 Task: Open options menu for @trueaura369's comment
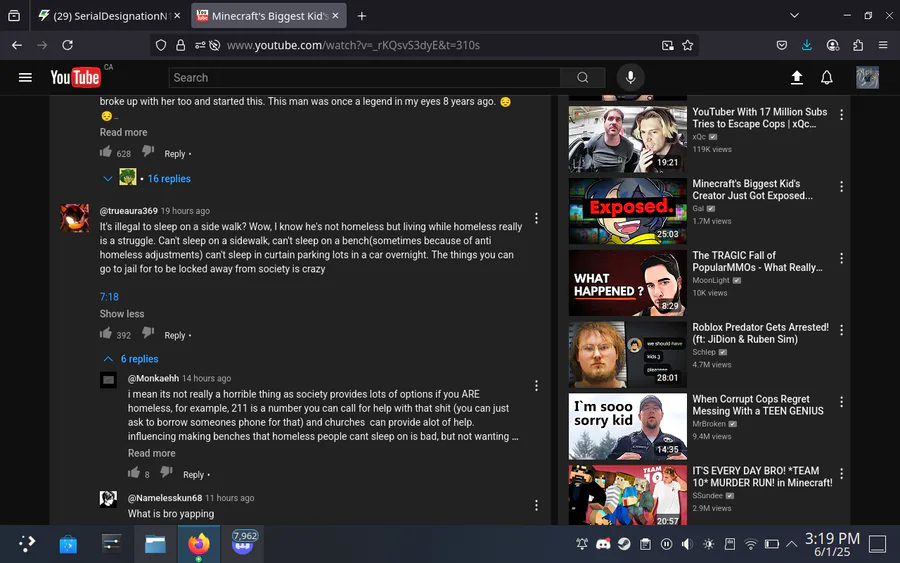(x=536, y=218)
